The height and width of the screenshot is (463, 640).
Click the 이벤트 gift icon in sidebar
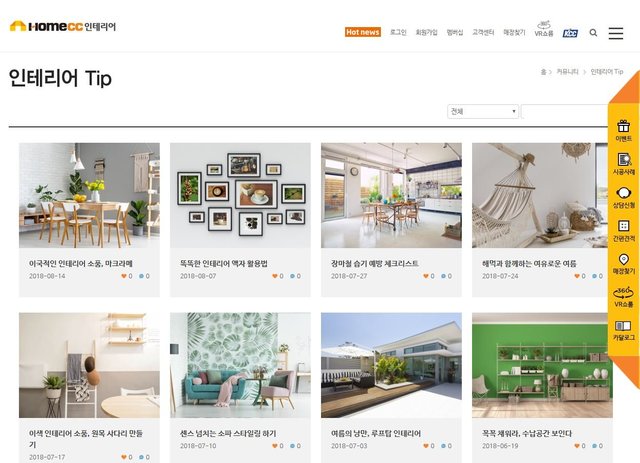[623, 125]
